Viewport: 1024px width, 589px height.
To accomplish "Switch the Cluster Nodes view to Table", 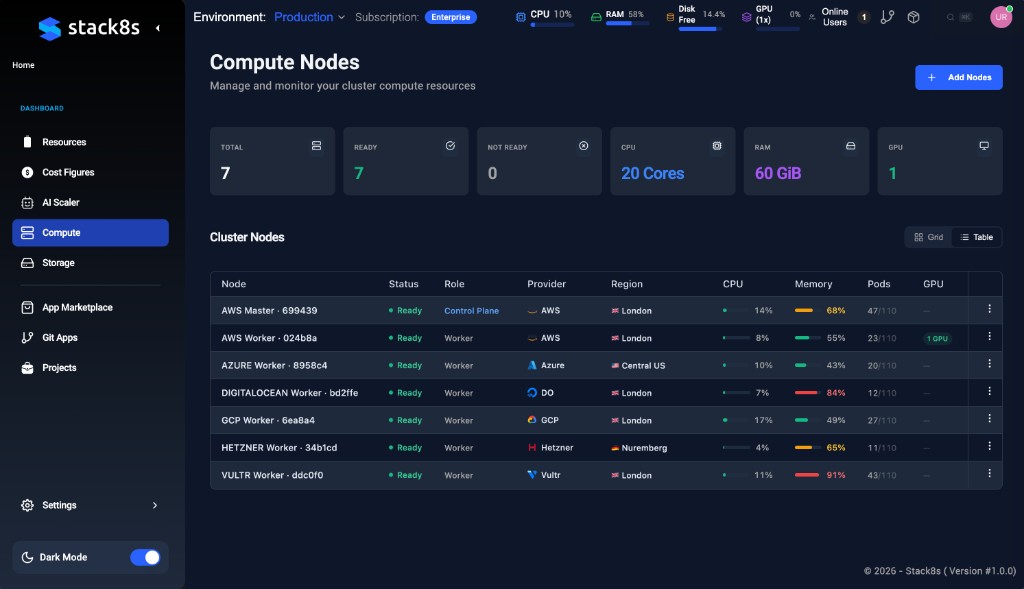I will (x=977, y=237).
